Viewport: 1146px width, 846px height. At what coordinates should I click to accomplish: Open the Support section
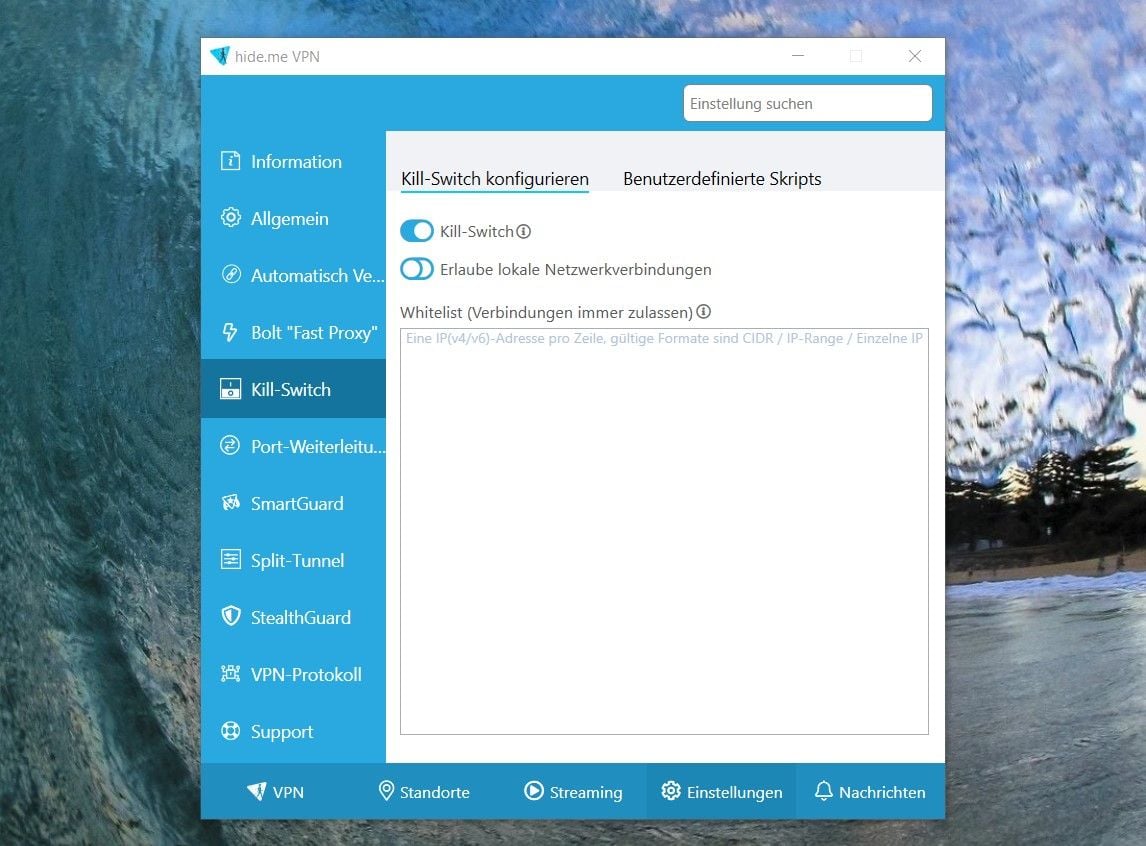tap(293, 731)
